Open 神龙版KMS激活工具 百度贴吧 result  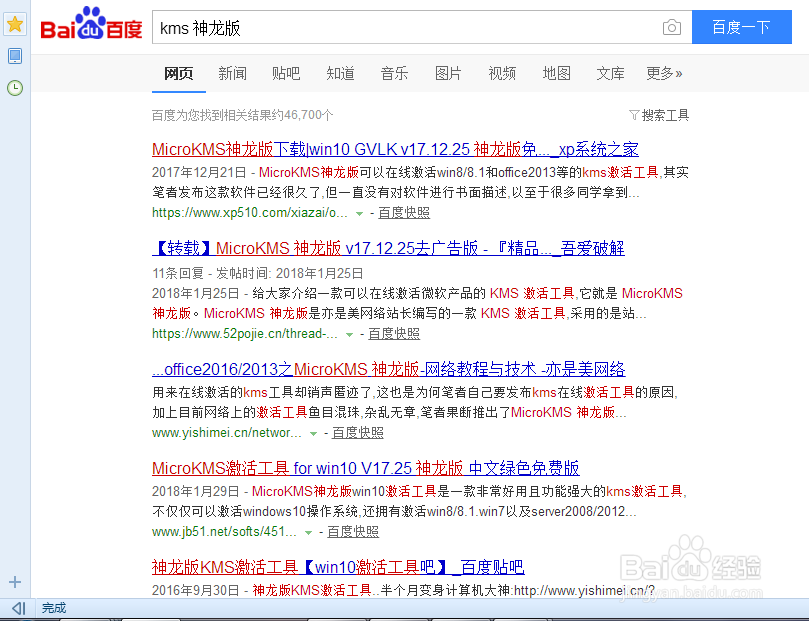pyautogui.click(x=338, y=567)
